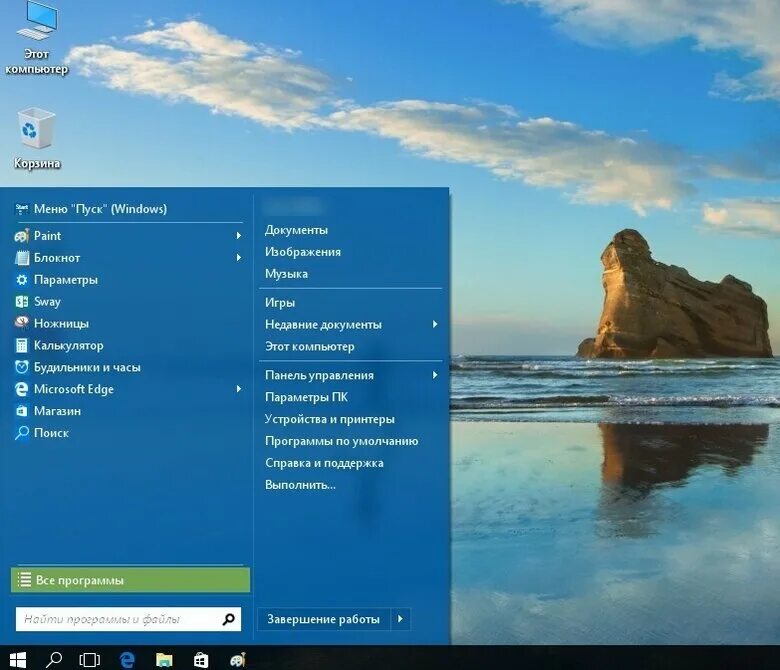The image size is (780, 670).
Task: Open Справка и поддержка
Action: pos(324,463)
